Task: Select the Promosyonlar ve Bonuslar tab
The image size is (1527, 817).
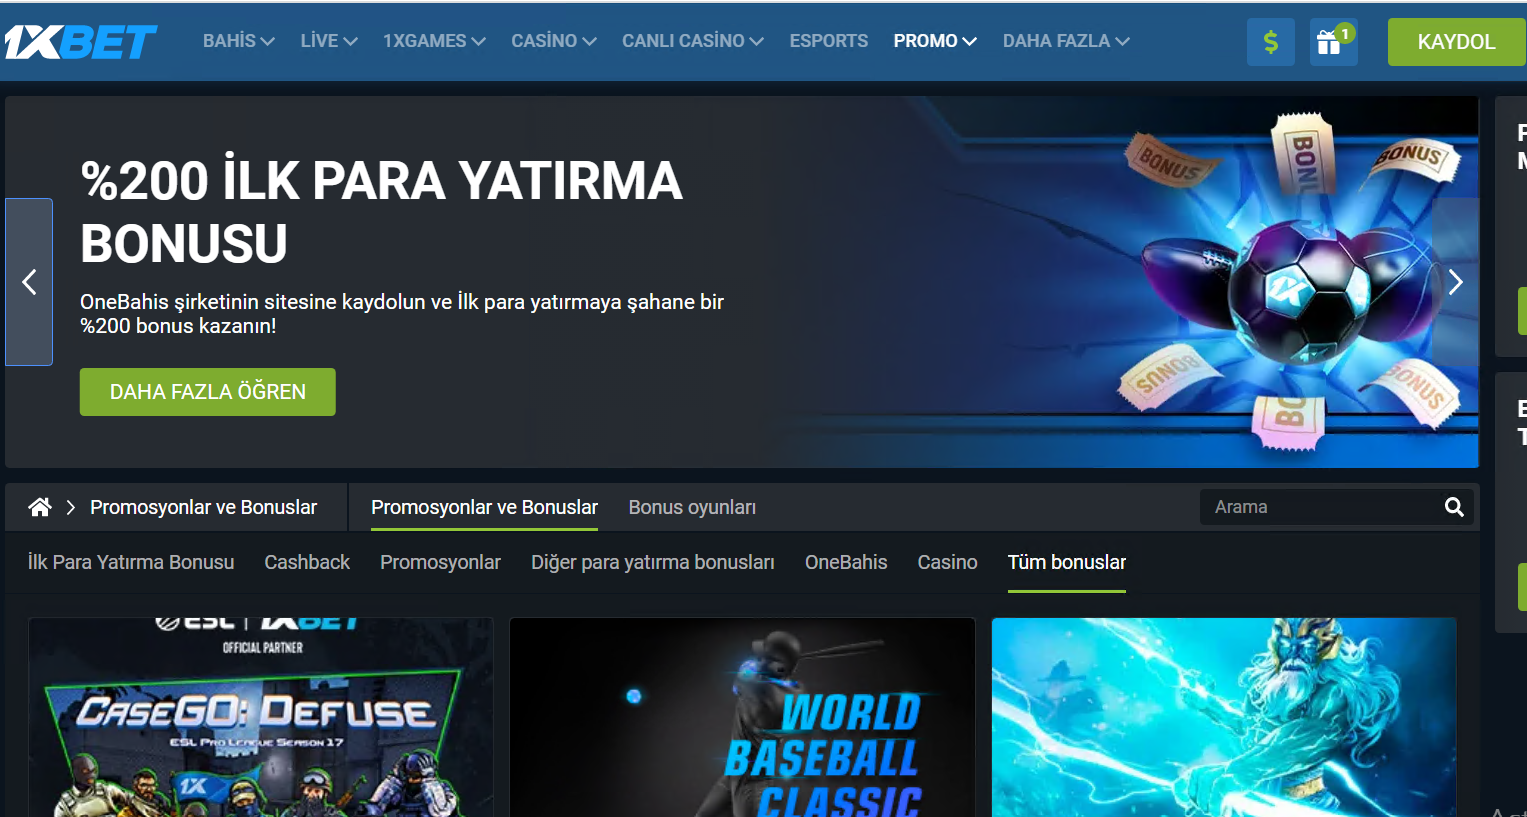Action: (x=484, y=507)
